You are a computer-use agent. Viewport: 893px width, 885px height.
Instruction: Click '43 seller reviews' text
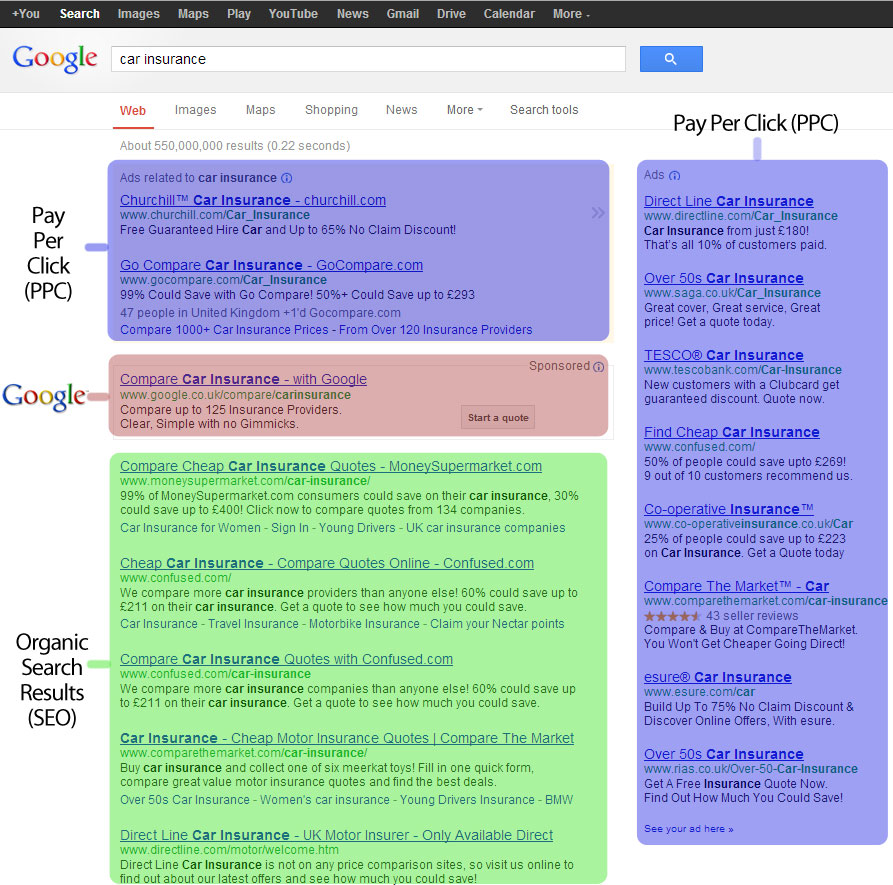point(752,616)
